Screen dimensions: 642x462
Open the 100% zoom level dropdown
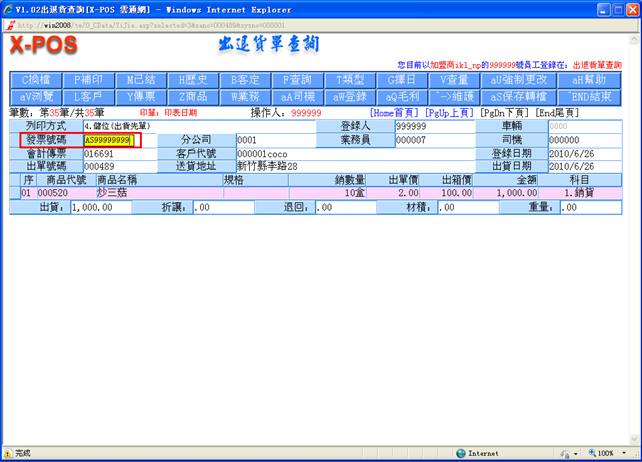(610, 453)
